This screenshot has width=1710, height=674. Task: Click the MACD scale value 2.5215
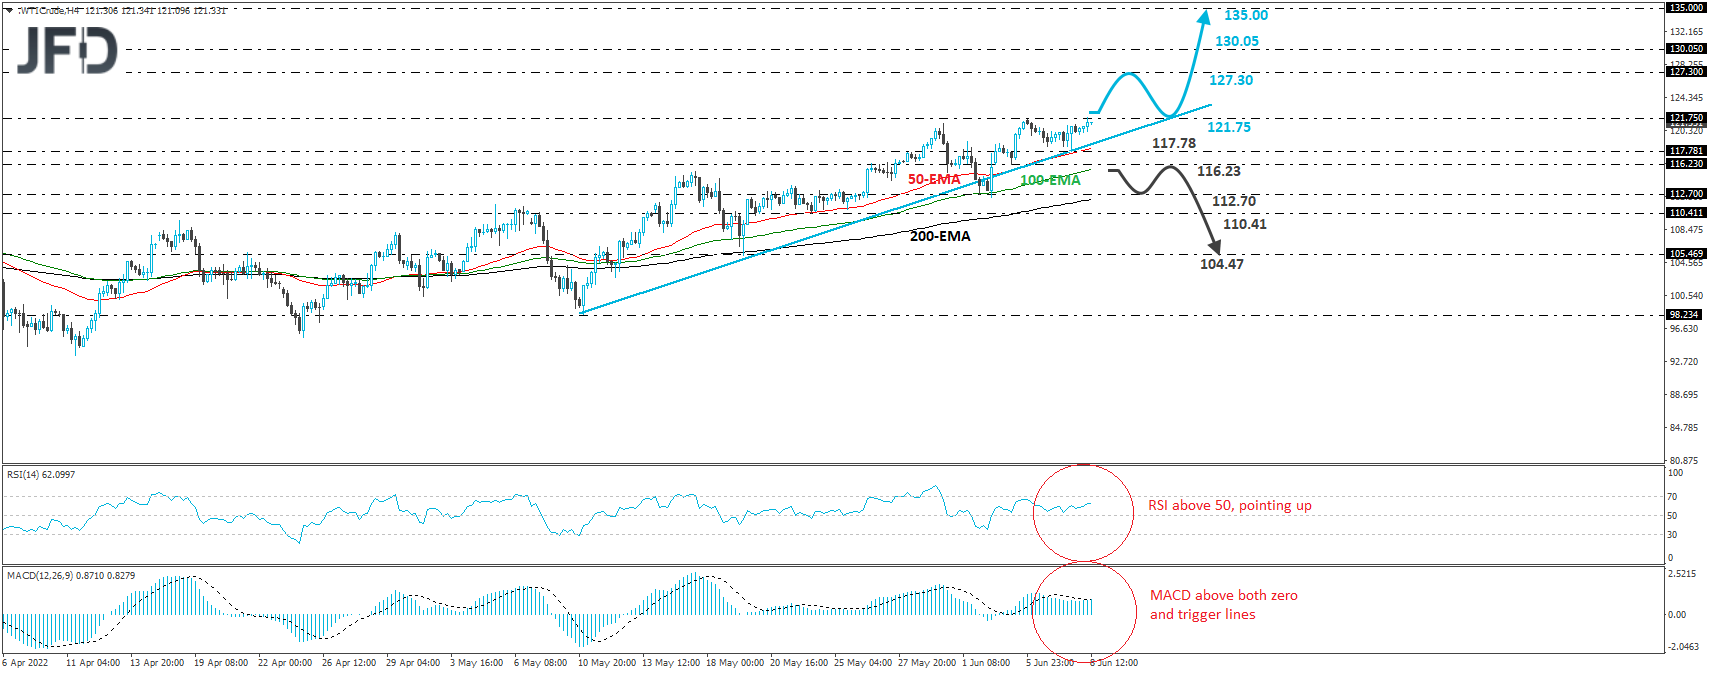point(1682,574)
